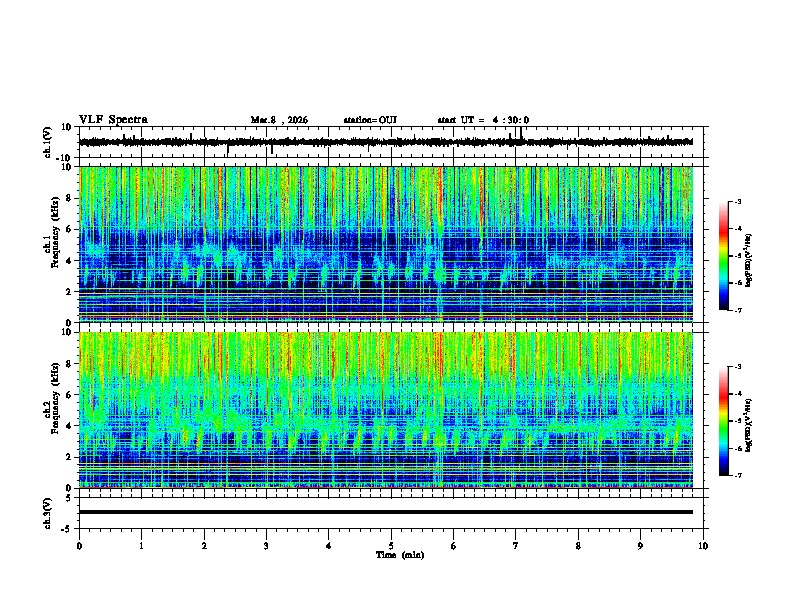Click time-axis tick label "1"
792x612 pixels.
pyautogui.click(x=141, y=546)
